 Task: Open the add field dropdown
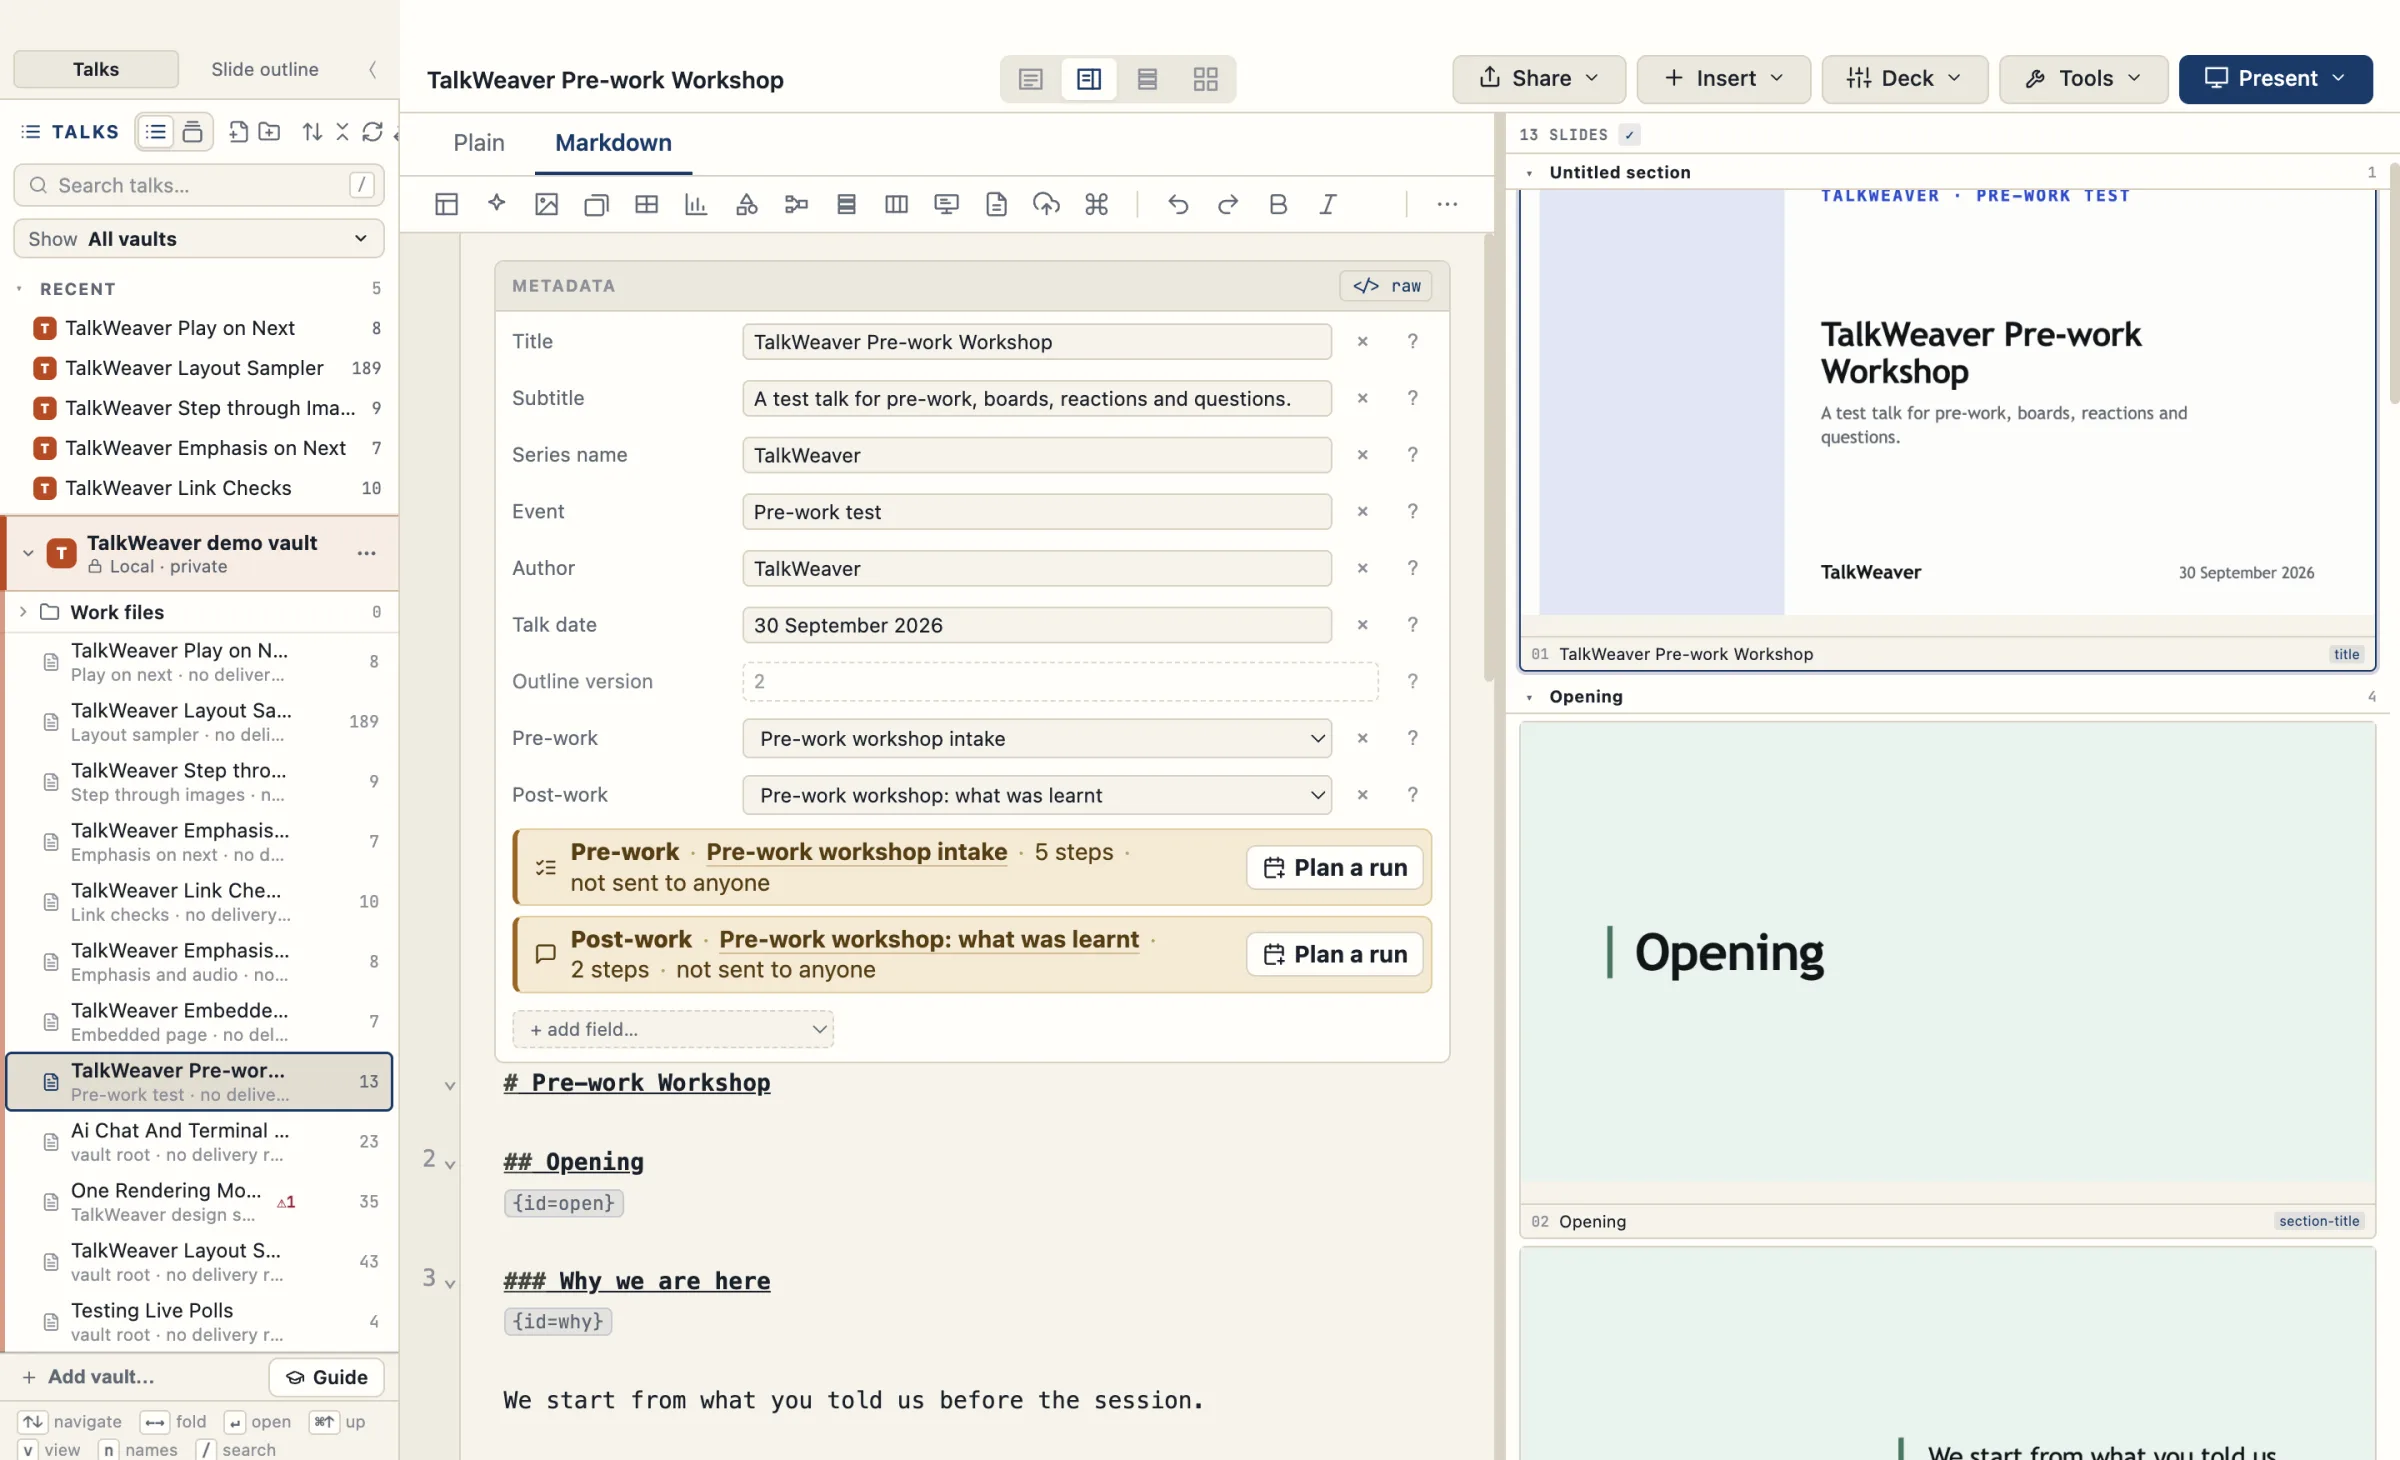tap(673, 1029)
